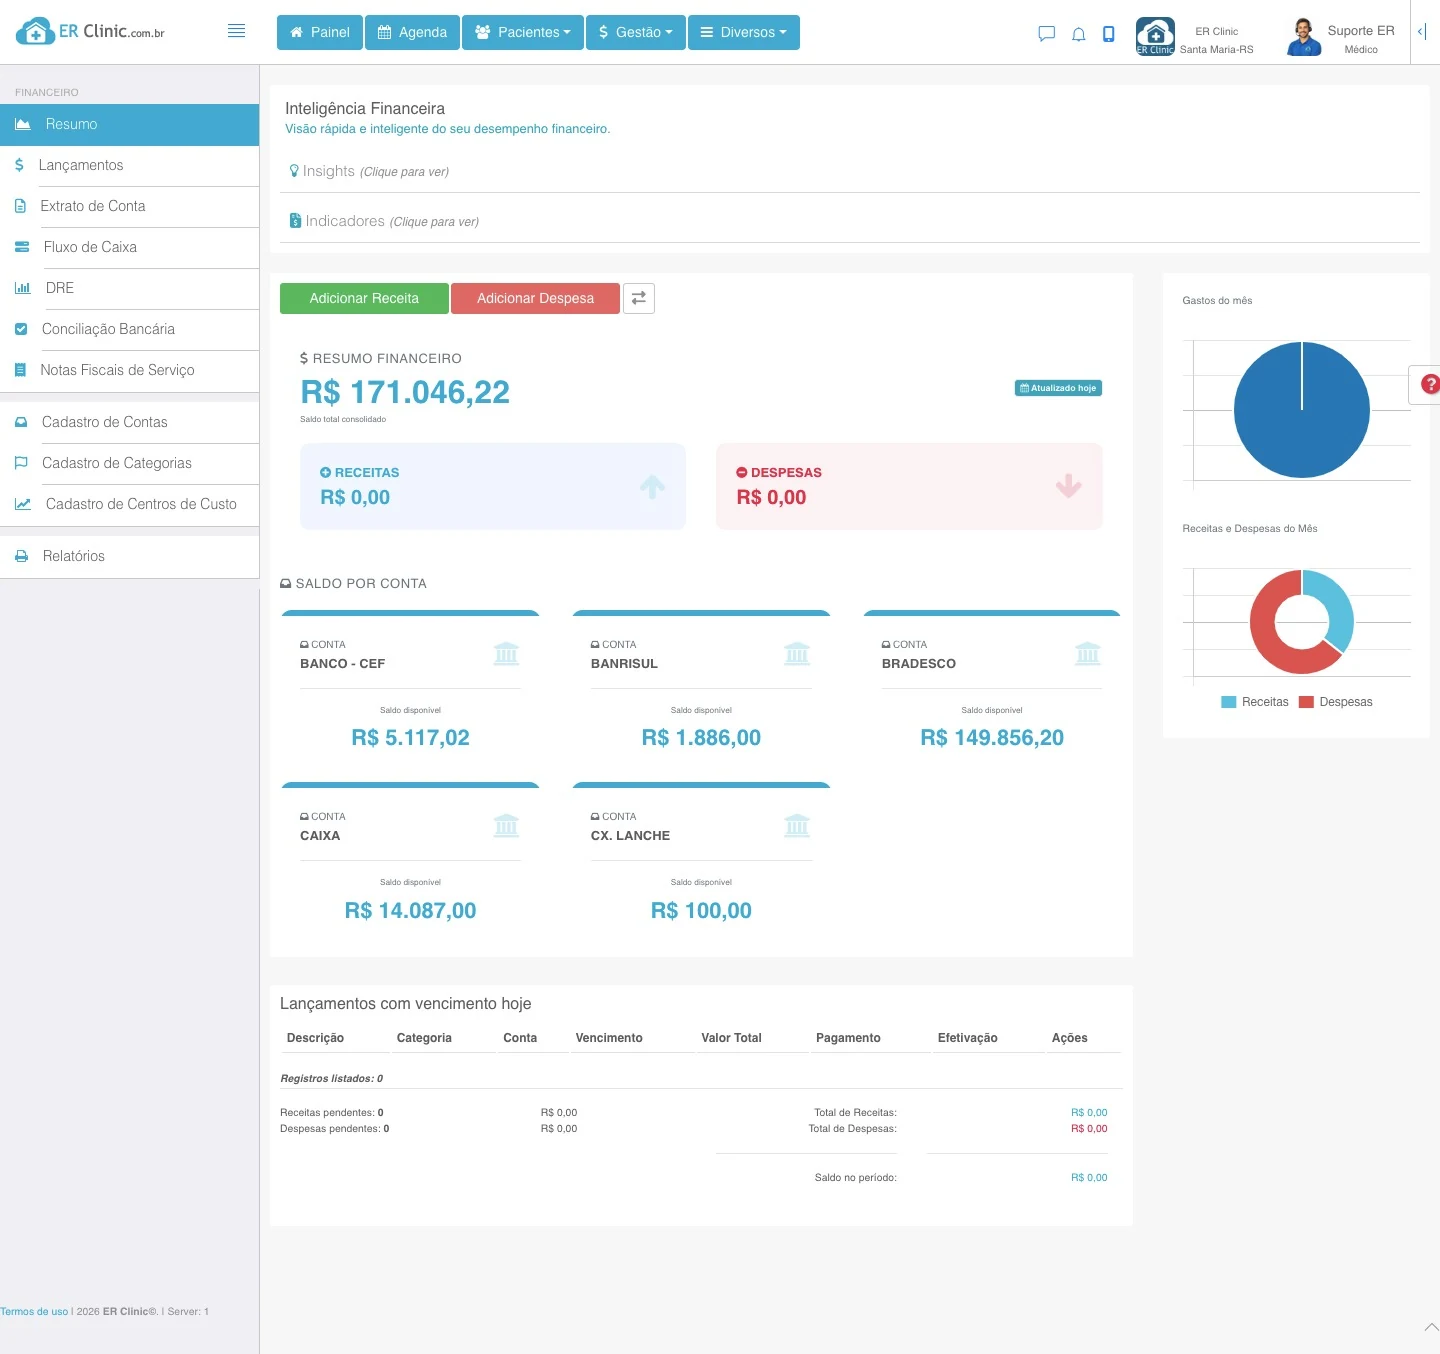
Task: Click the Gastos do mês pie chart
Action: 1302,410
